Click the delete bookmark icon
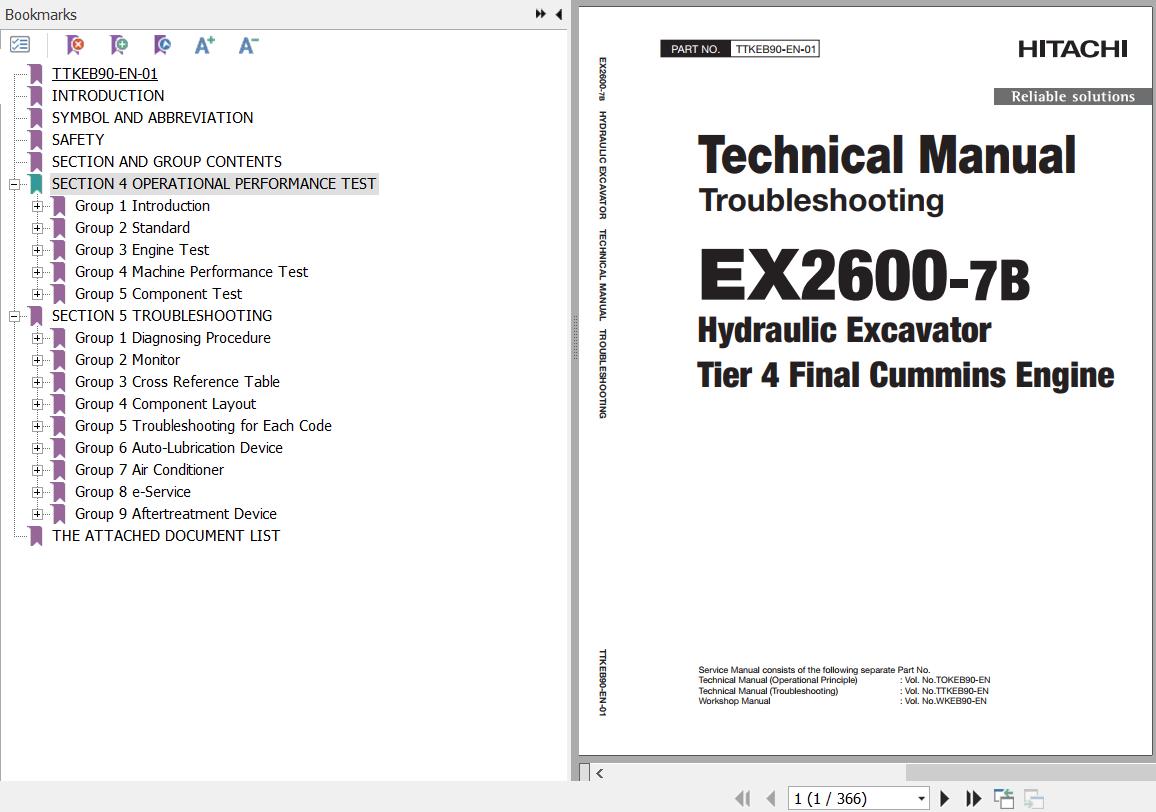 pyautogui.click(x=74, y=45)
